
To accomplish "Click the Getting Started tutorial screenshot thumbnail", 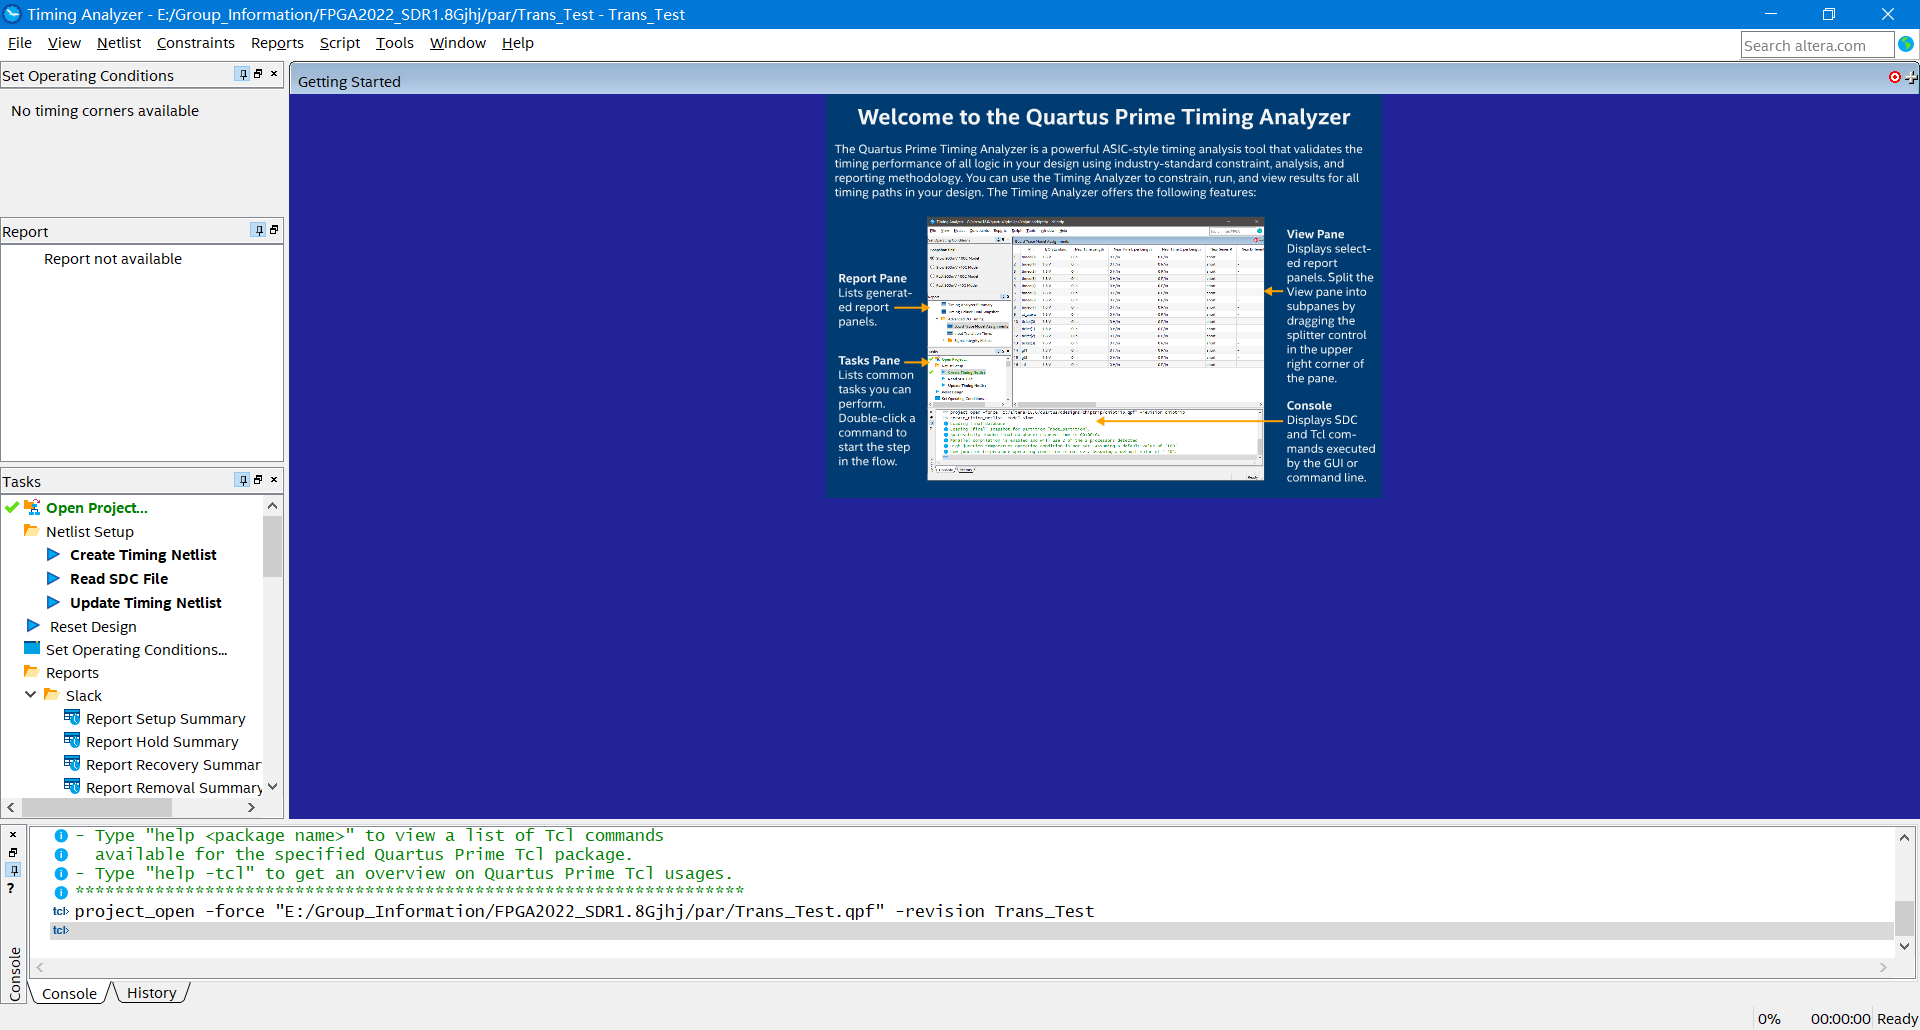I will (x=1095, y=349).
